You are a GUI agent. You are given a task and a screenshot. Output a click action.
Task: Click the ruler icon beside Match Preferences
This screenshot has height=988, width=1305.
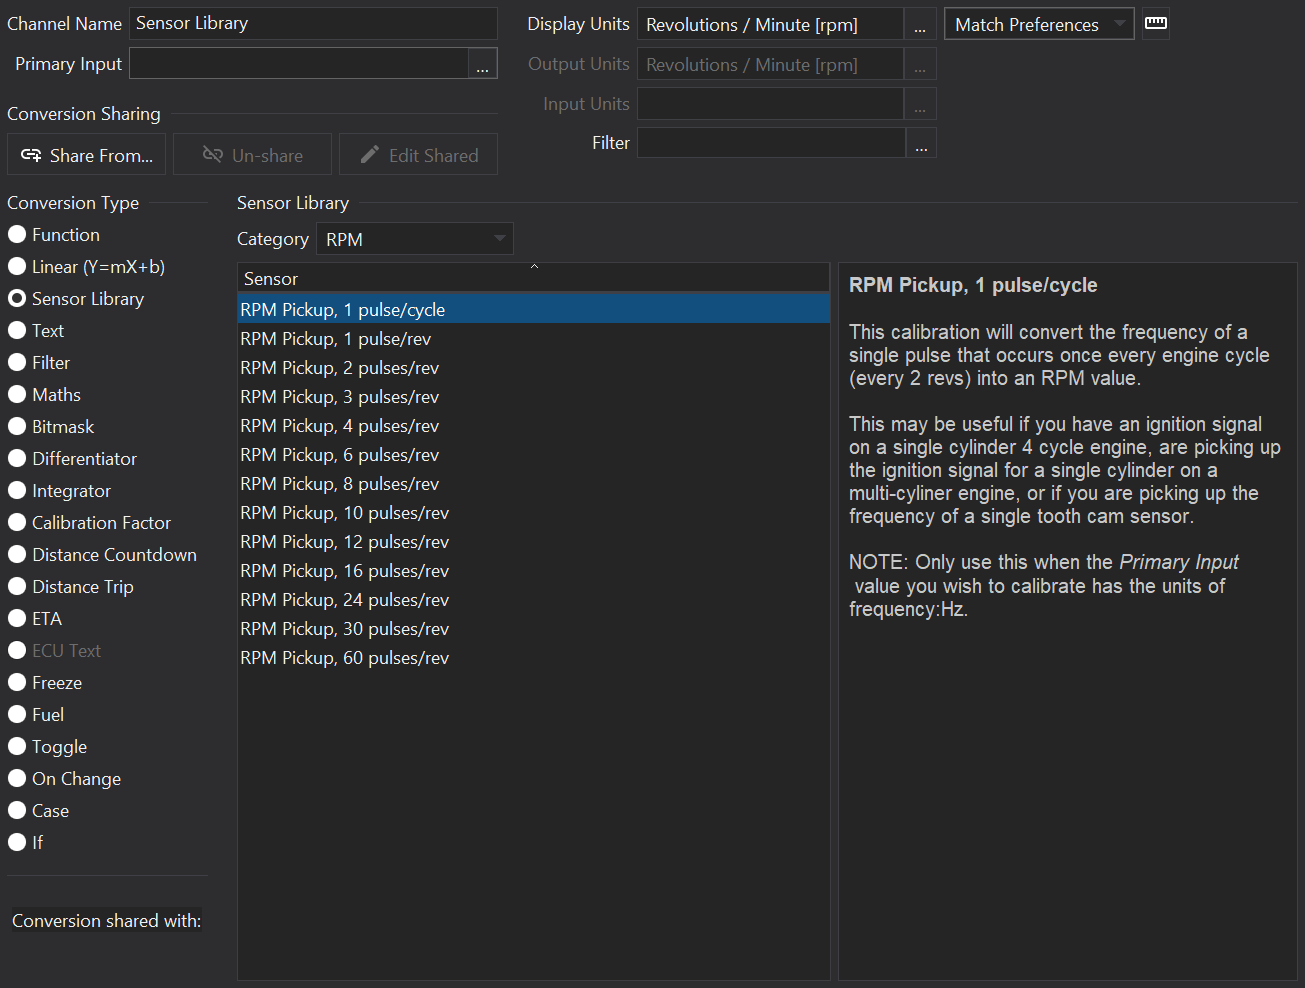tap(1155, 23)
